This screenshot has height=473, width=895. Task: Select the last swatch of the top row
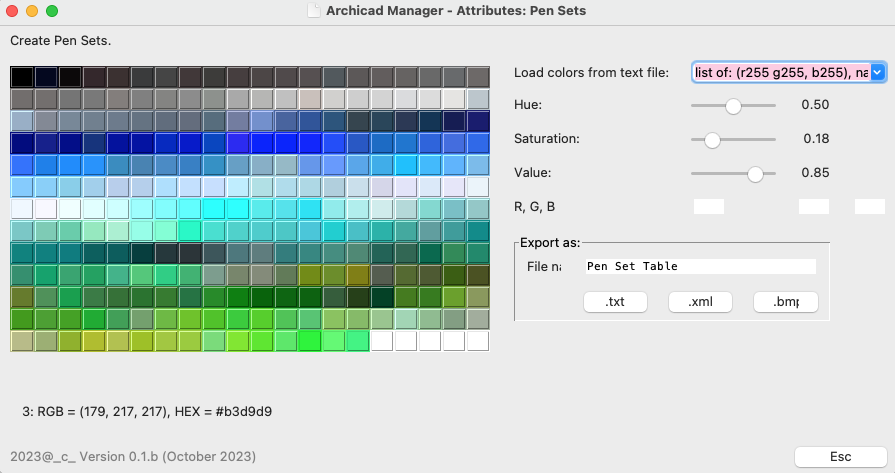pyautogui.click(x=478, y=77)
